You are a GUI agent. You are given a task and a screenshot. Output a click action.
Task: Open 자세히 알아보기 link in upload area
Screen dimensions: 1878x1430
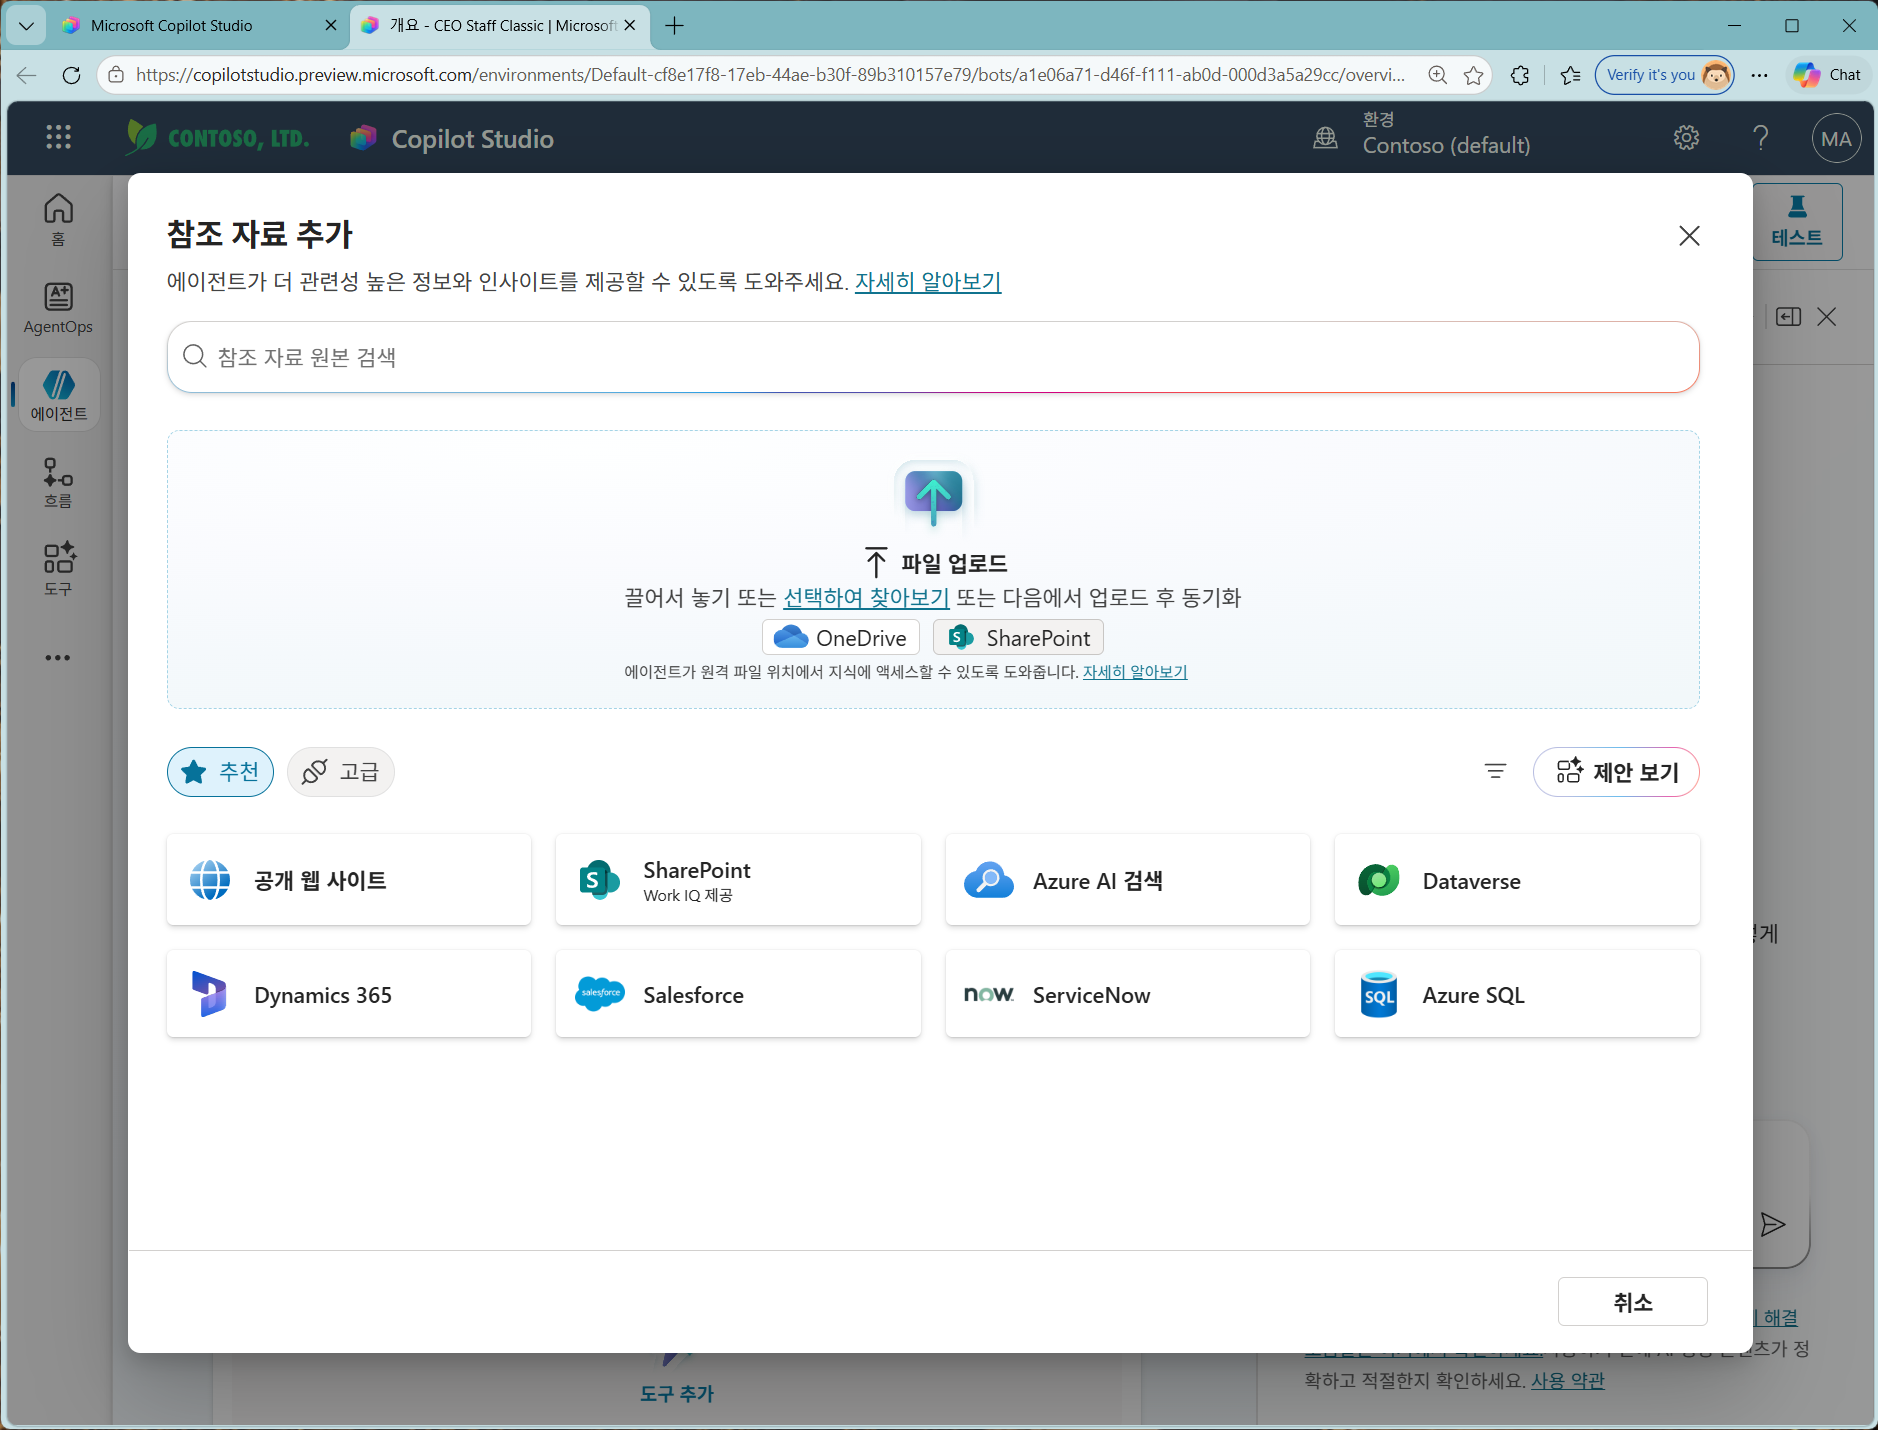(1135, 672)
